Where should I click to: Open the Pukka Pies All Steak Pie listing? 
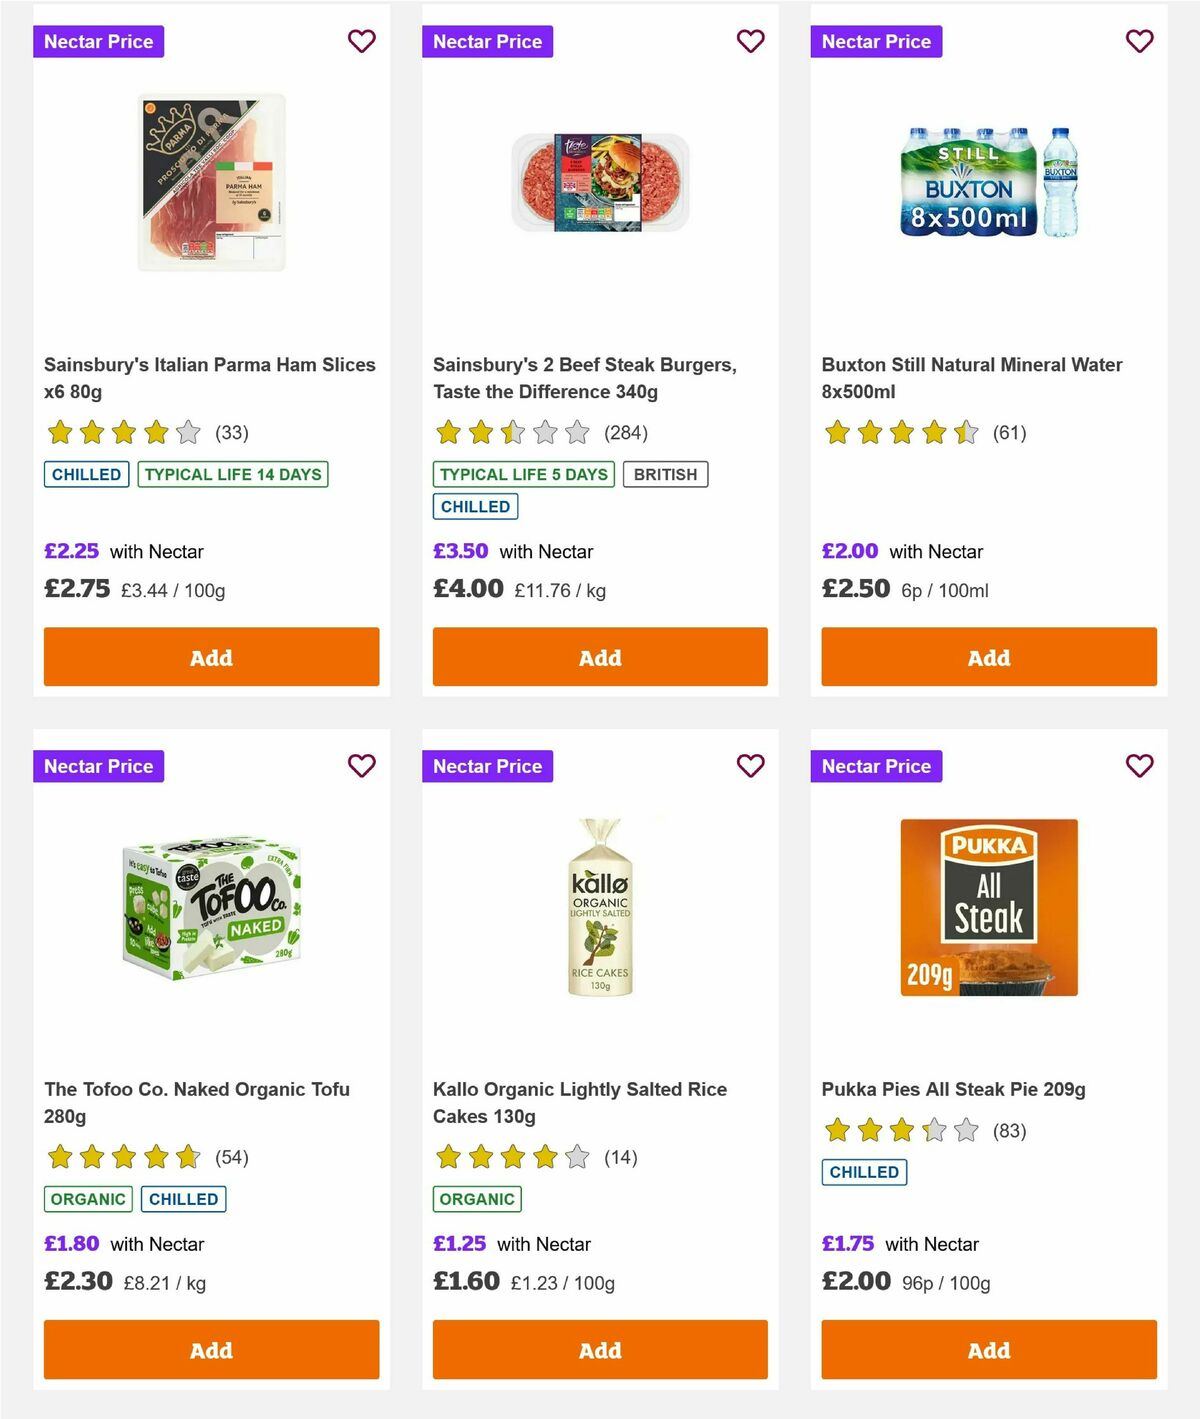point(953,1089)
